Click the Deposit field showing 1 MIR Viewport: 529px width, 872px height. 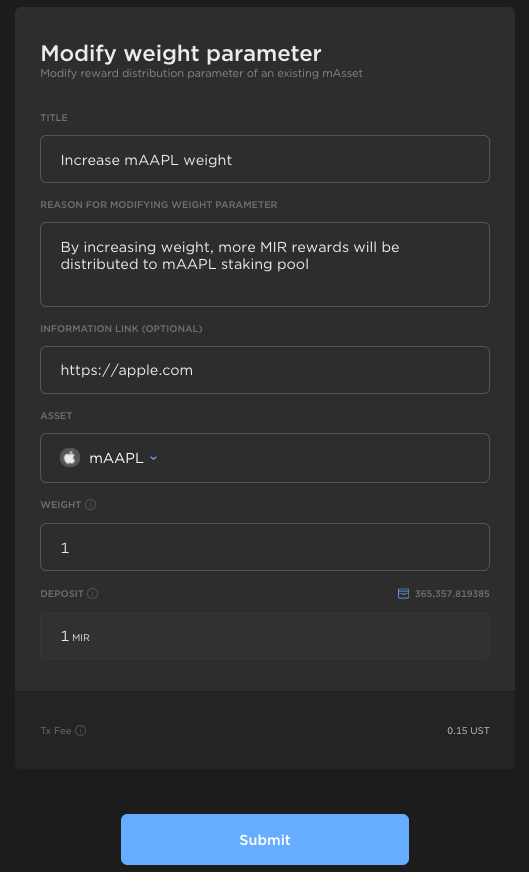[x=265, y=635]
